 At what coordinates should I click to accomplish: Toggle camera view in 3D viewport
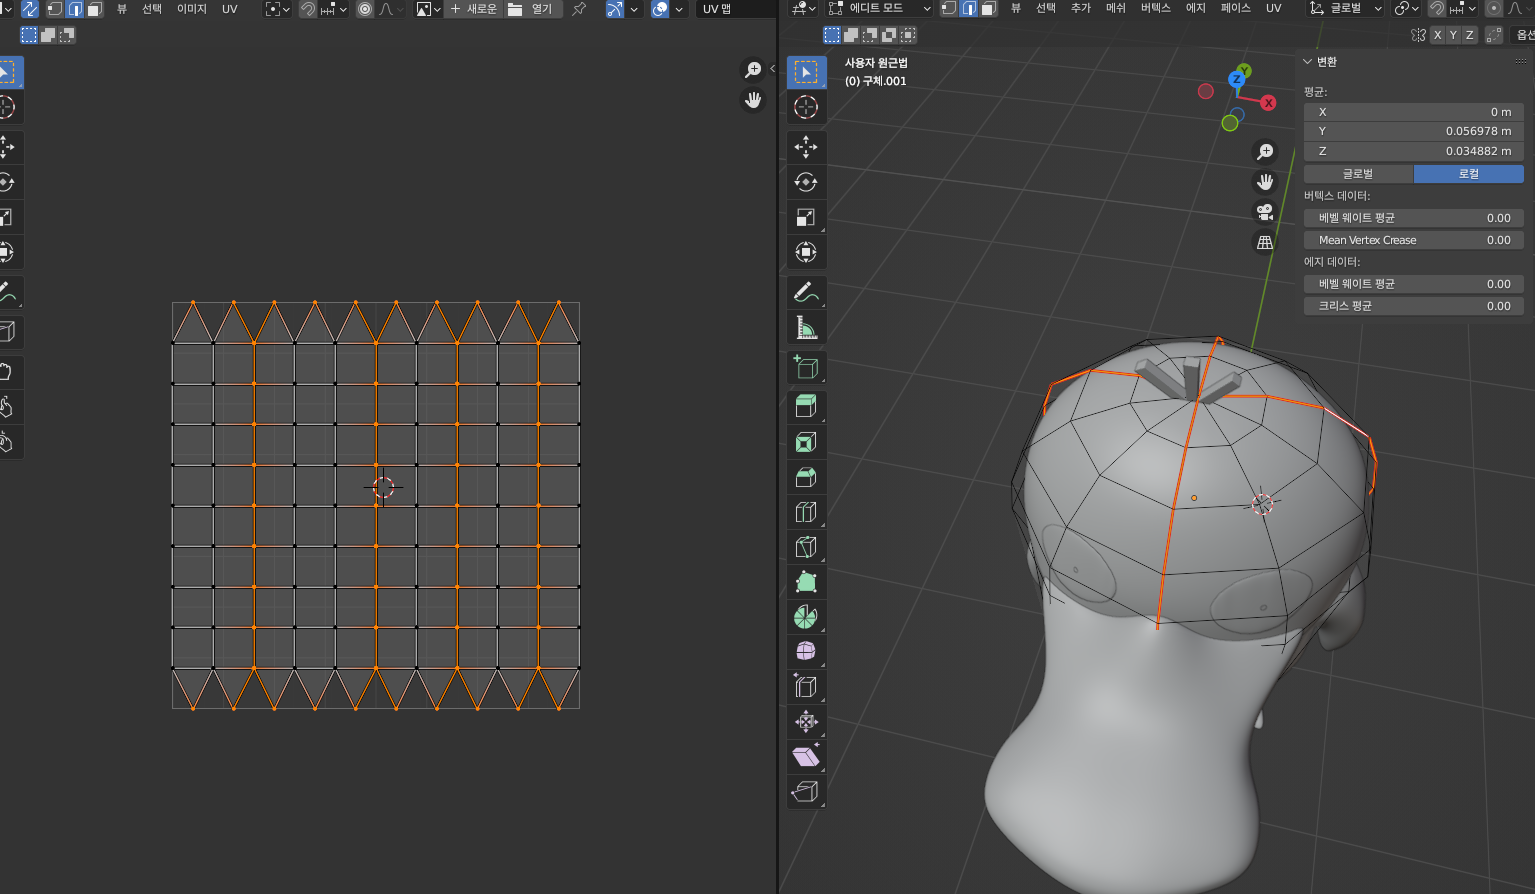click(1265, 212)
